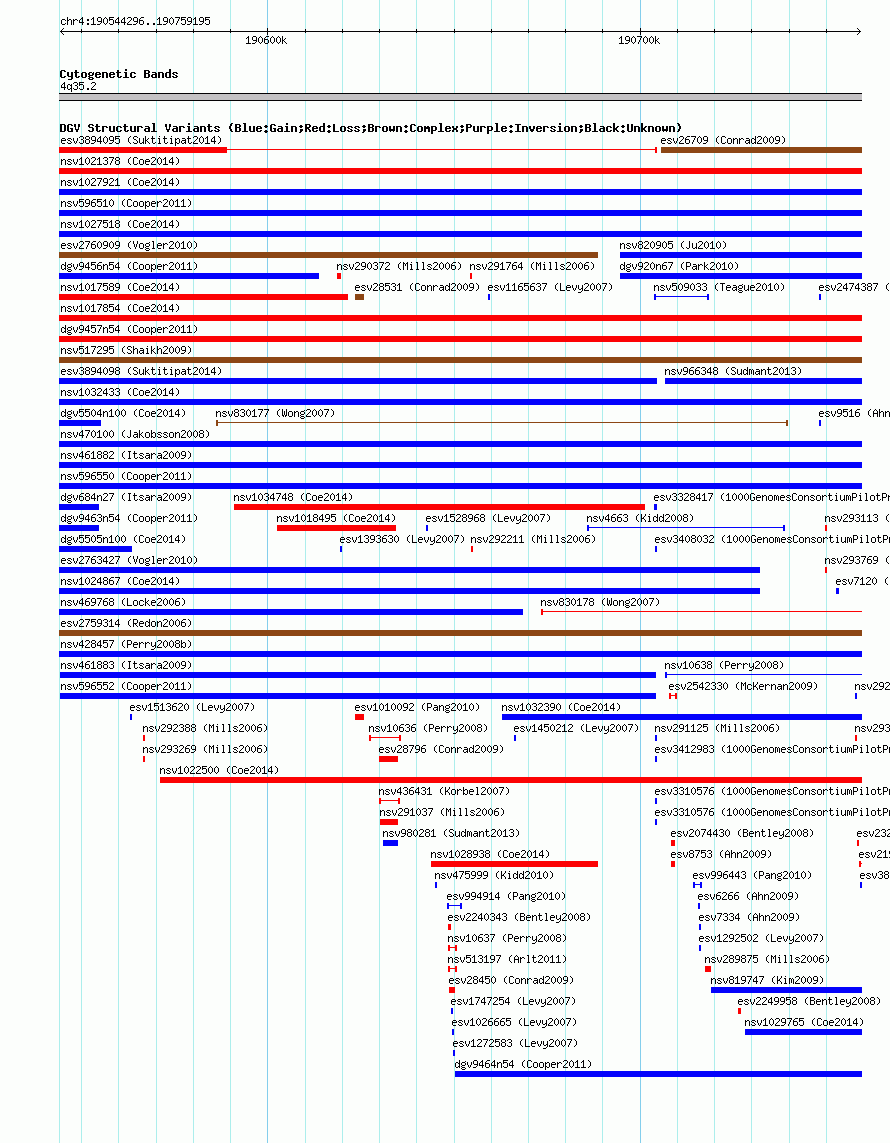
Task: Click nsv1032390 (Coe2014) label
Action: tap(561, 707)
